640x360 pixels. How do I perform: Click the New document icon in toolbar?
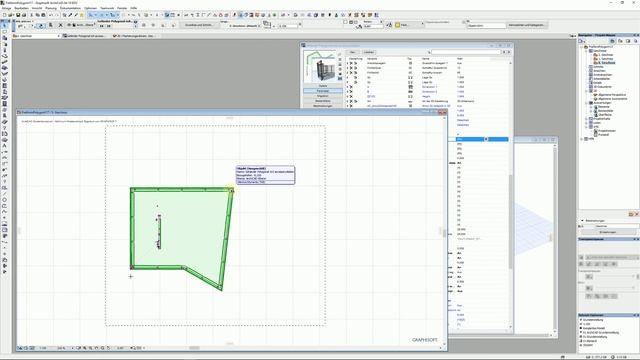pos(4,15)
